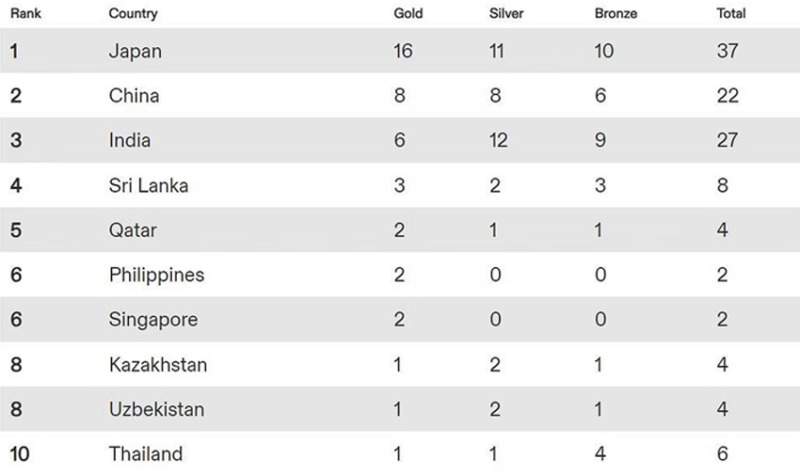Select the China country name
Image resolution: width=800 pixels, height=474 pixels.
click(134, 95)
